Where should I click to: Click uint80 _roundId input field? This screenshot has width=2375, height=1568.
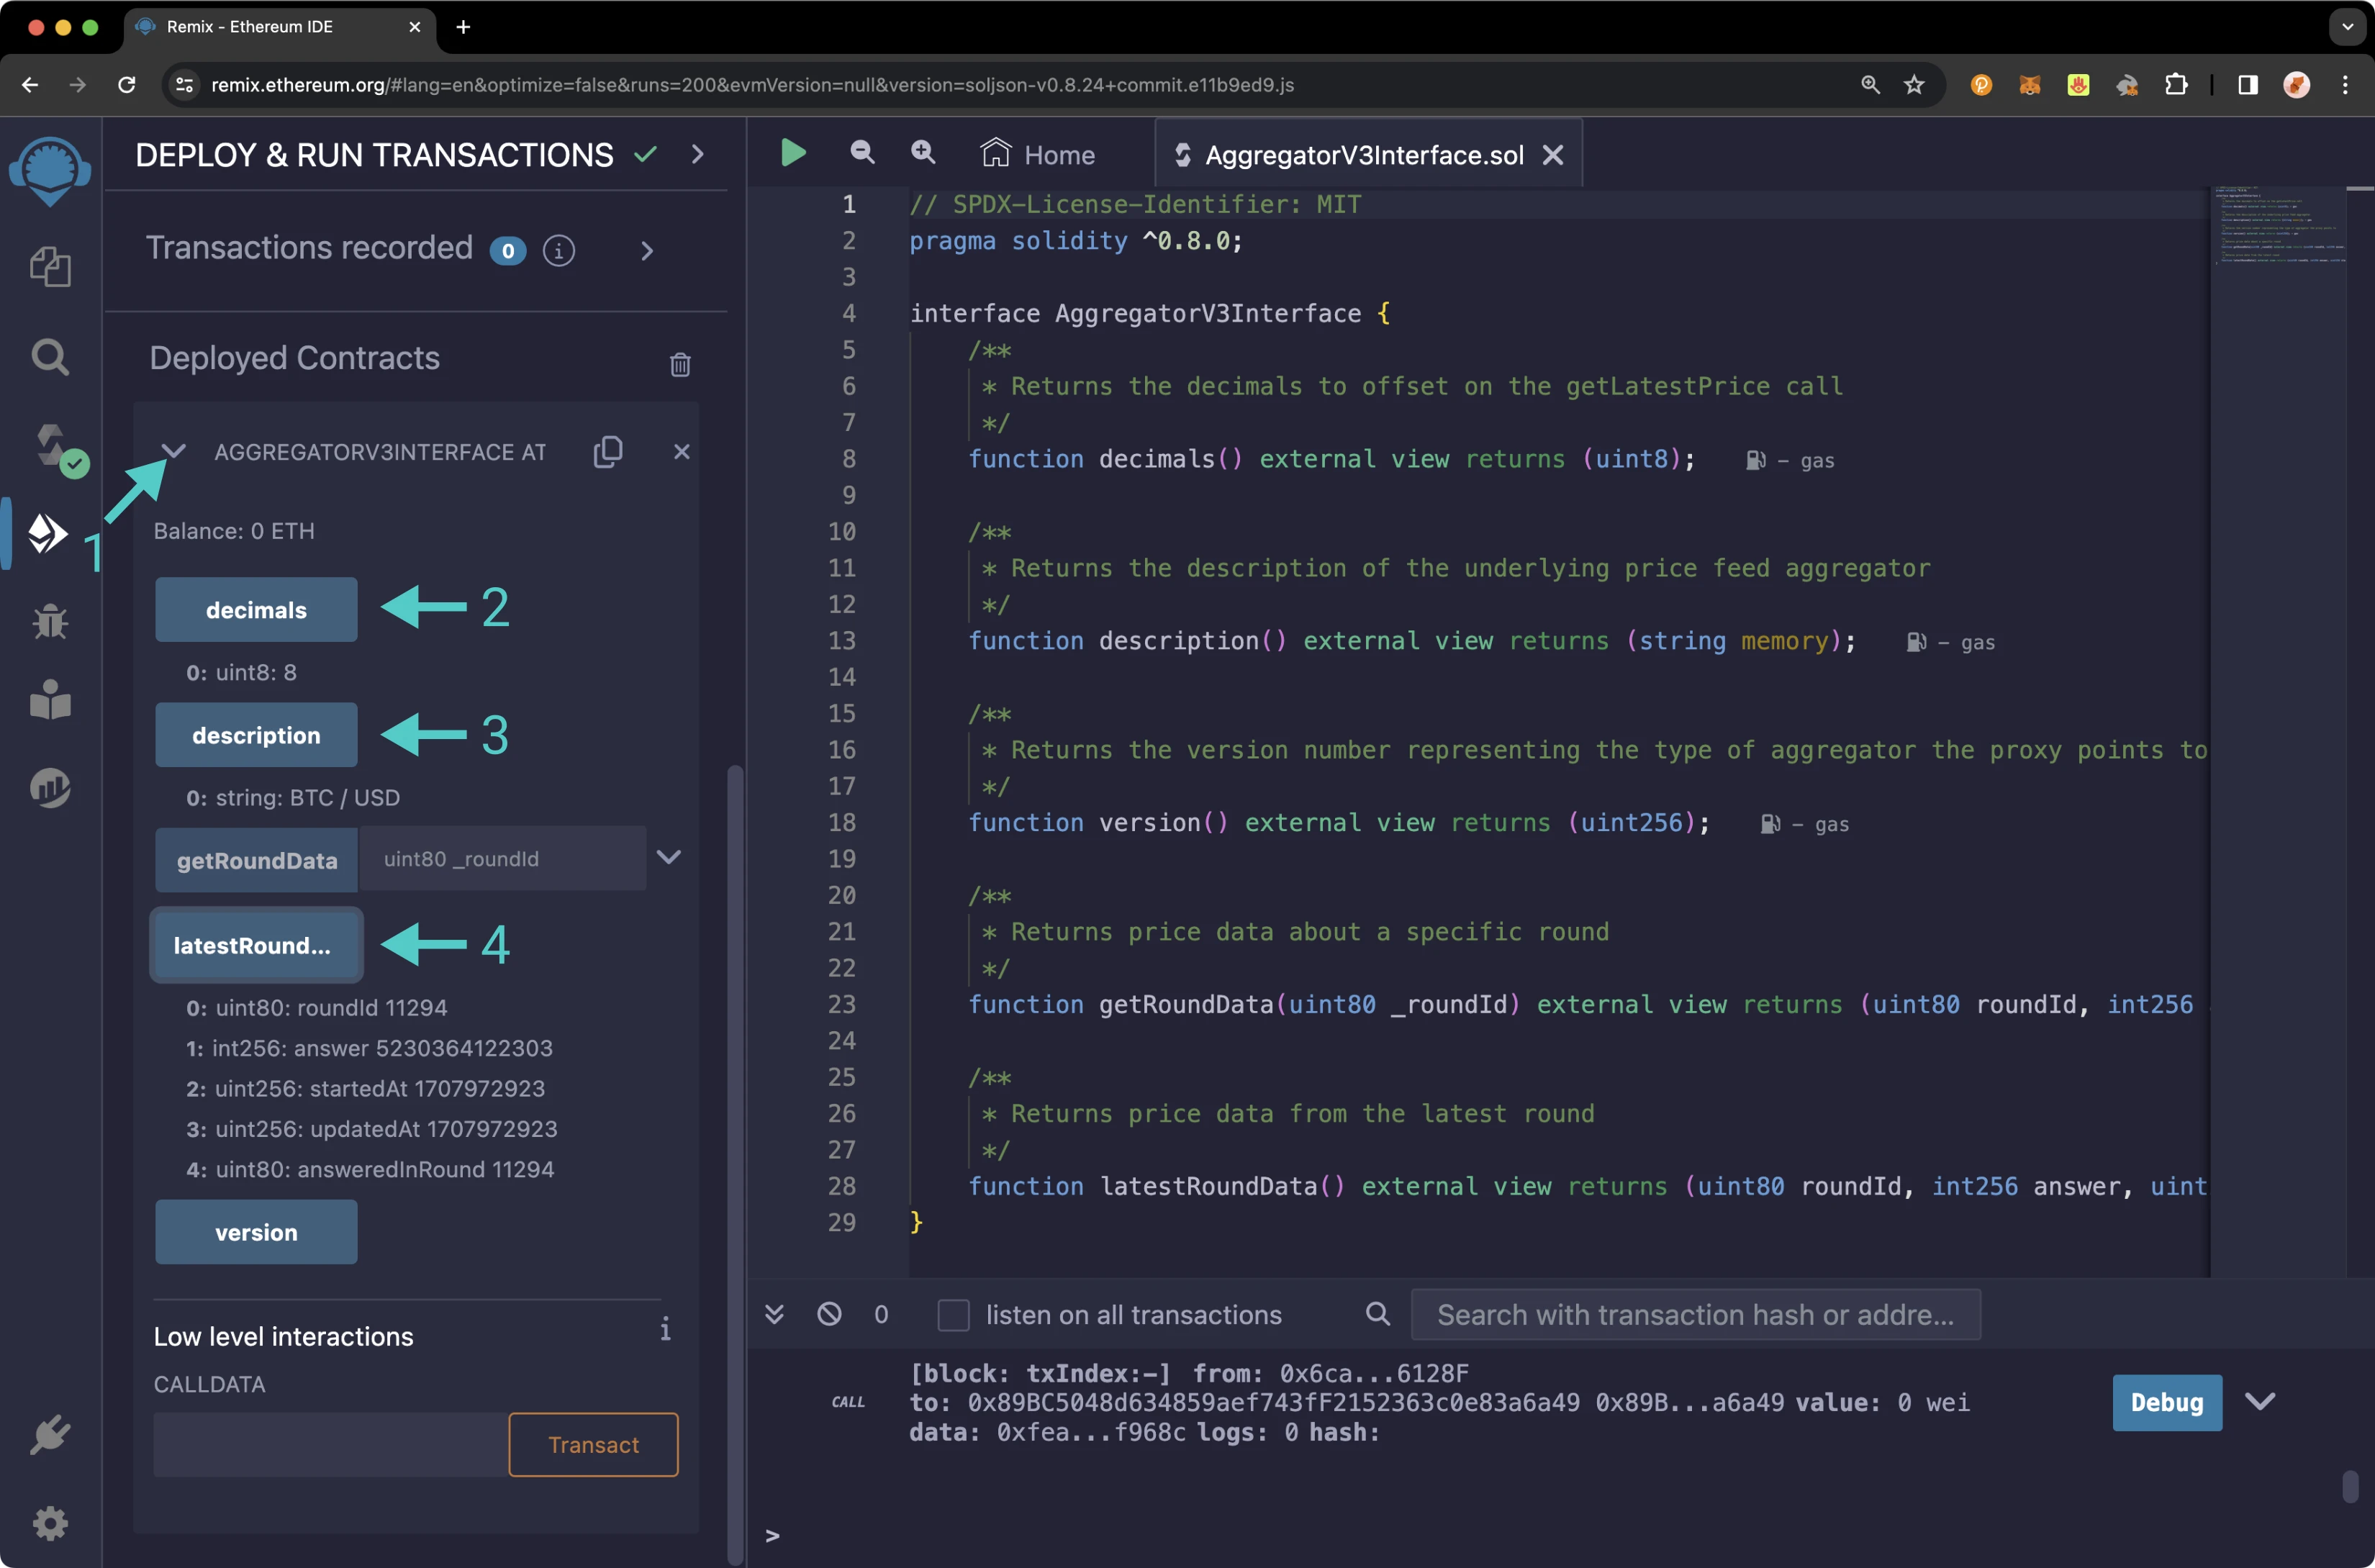pyautogui.click(x=502, y=859)
